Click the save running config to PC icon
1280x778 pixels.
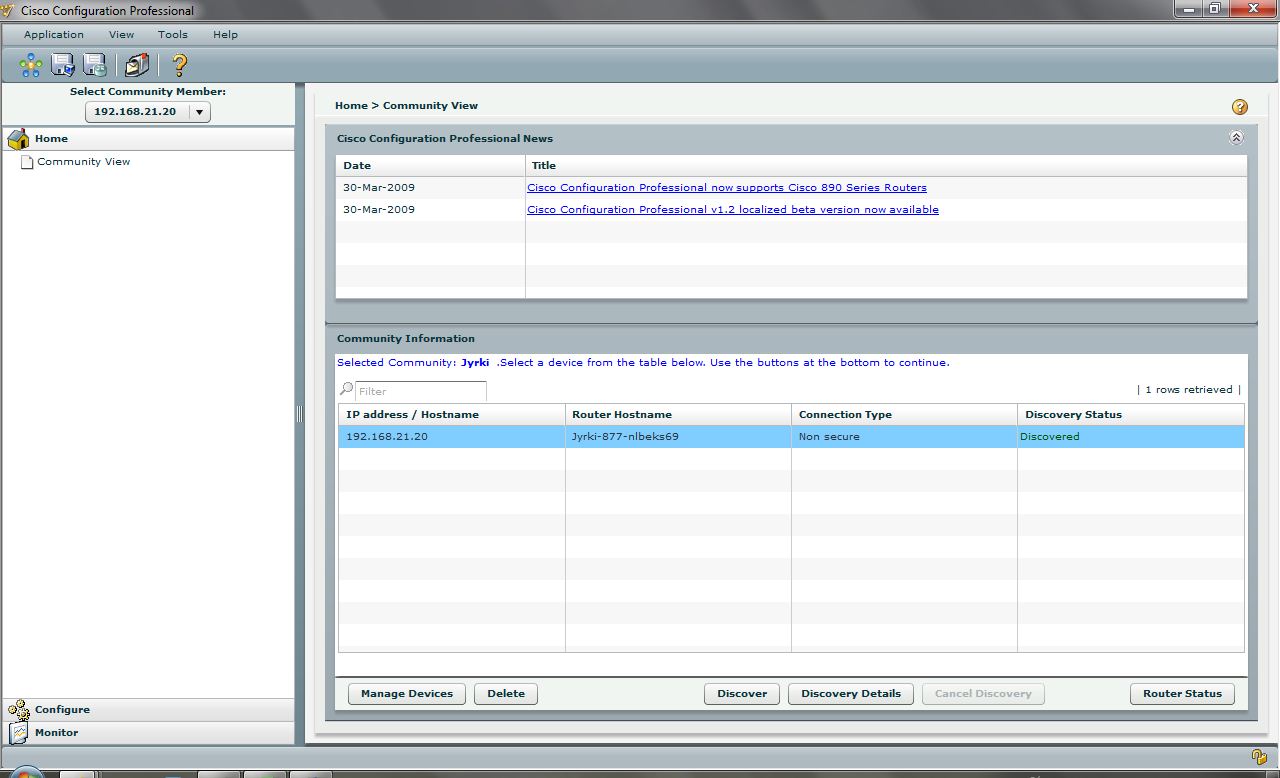coord(63,66)
